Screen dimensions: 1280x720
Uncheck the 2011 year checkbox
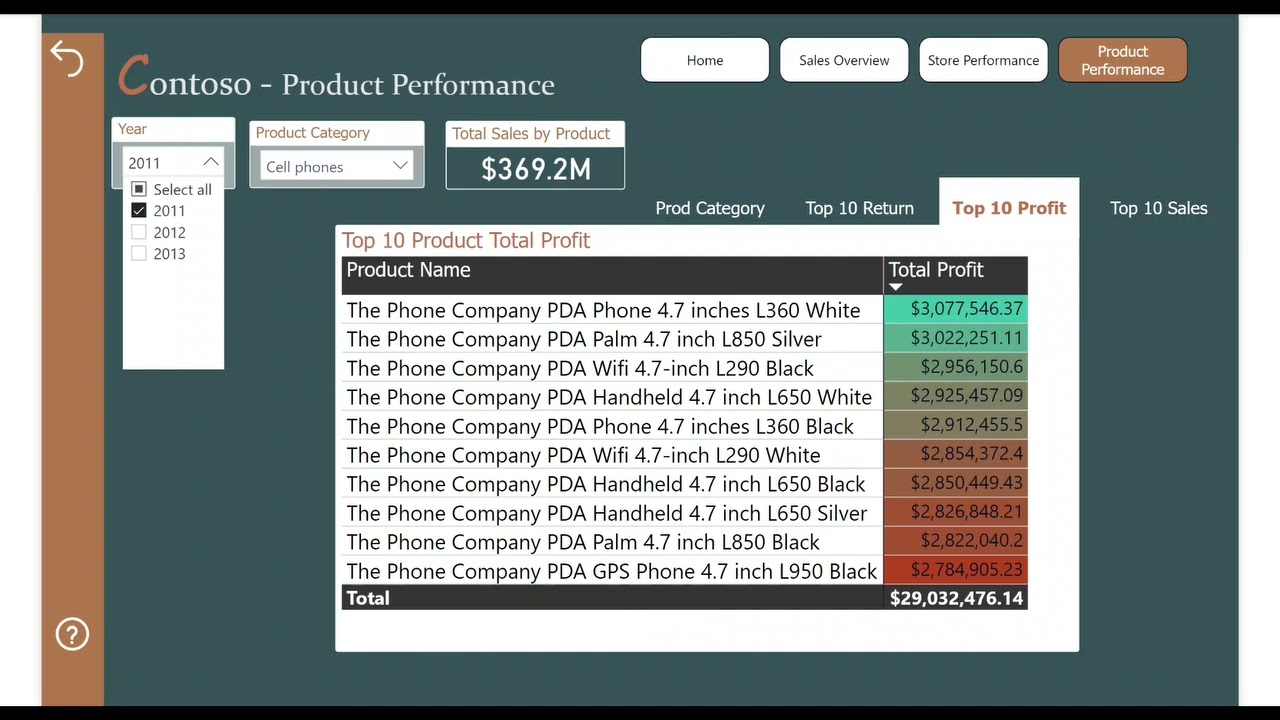tap(139, 211)
